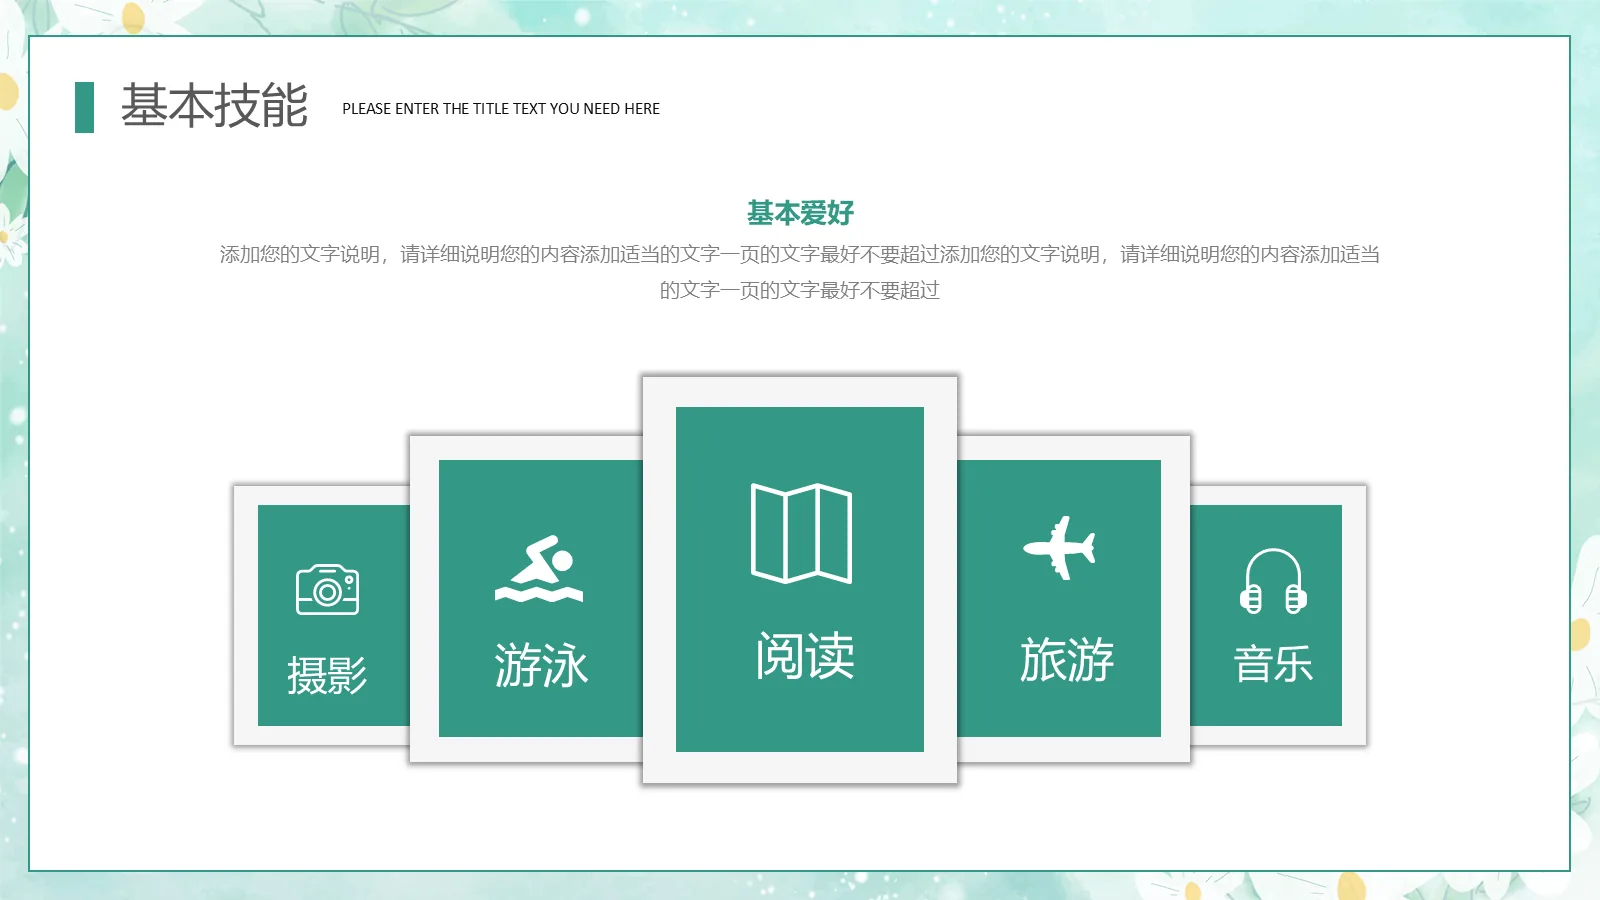
Task: Click the open book icon on the 阅读 card
Action: click(800, 532)
